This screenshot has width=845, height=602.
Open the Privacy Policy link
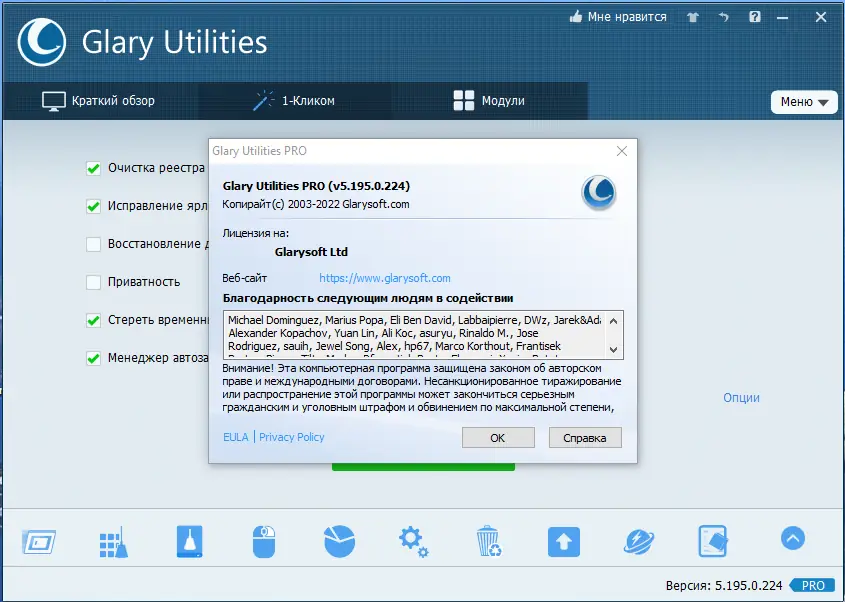pyautogui.click(x=292, y=437)
